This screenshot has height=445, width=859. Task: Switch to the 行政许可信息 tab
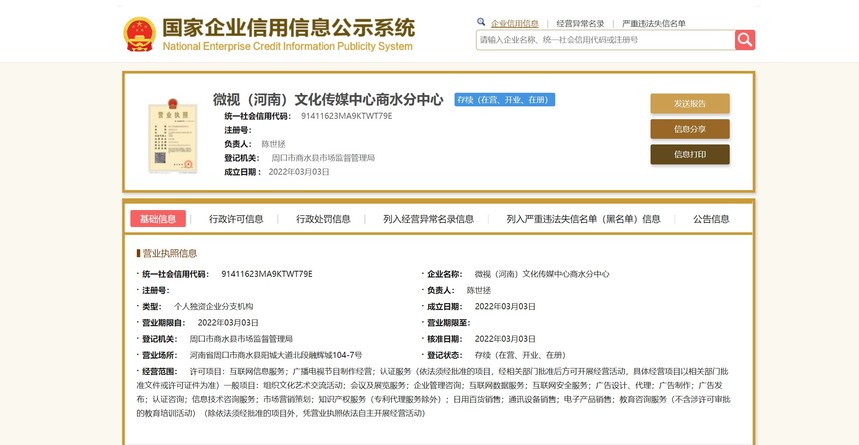point(236,219)
